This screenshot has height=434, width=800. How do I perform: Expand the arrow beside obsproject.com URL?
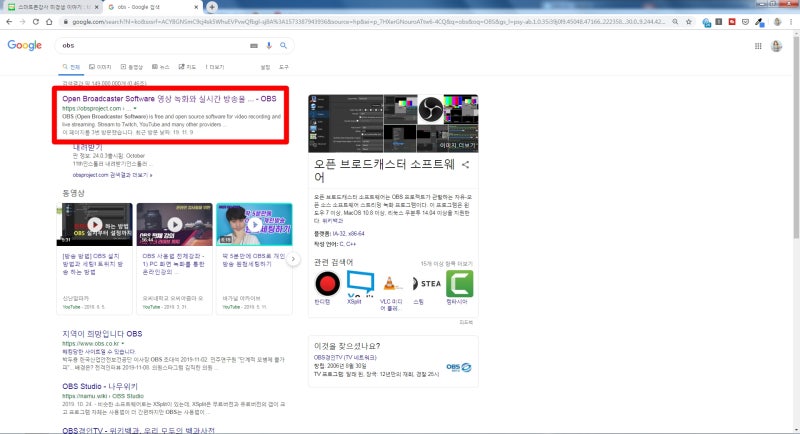point(135,109)
